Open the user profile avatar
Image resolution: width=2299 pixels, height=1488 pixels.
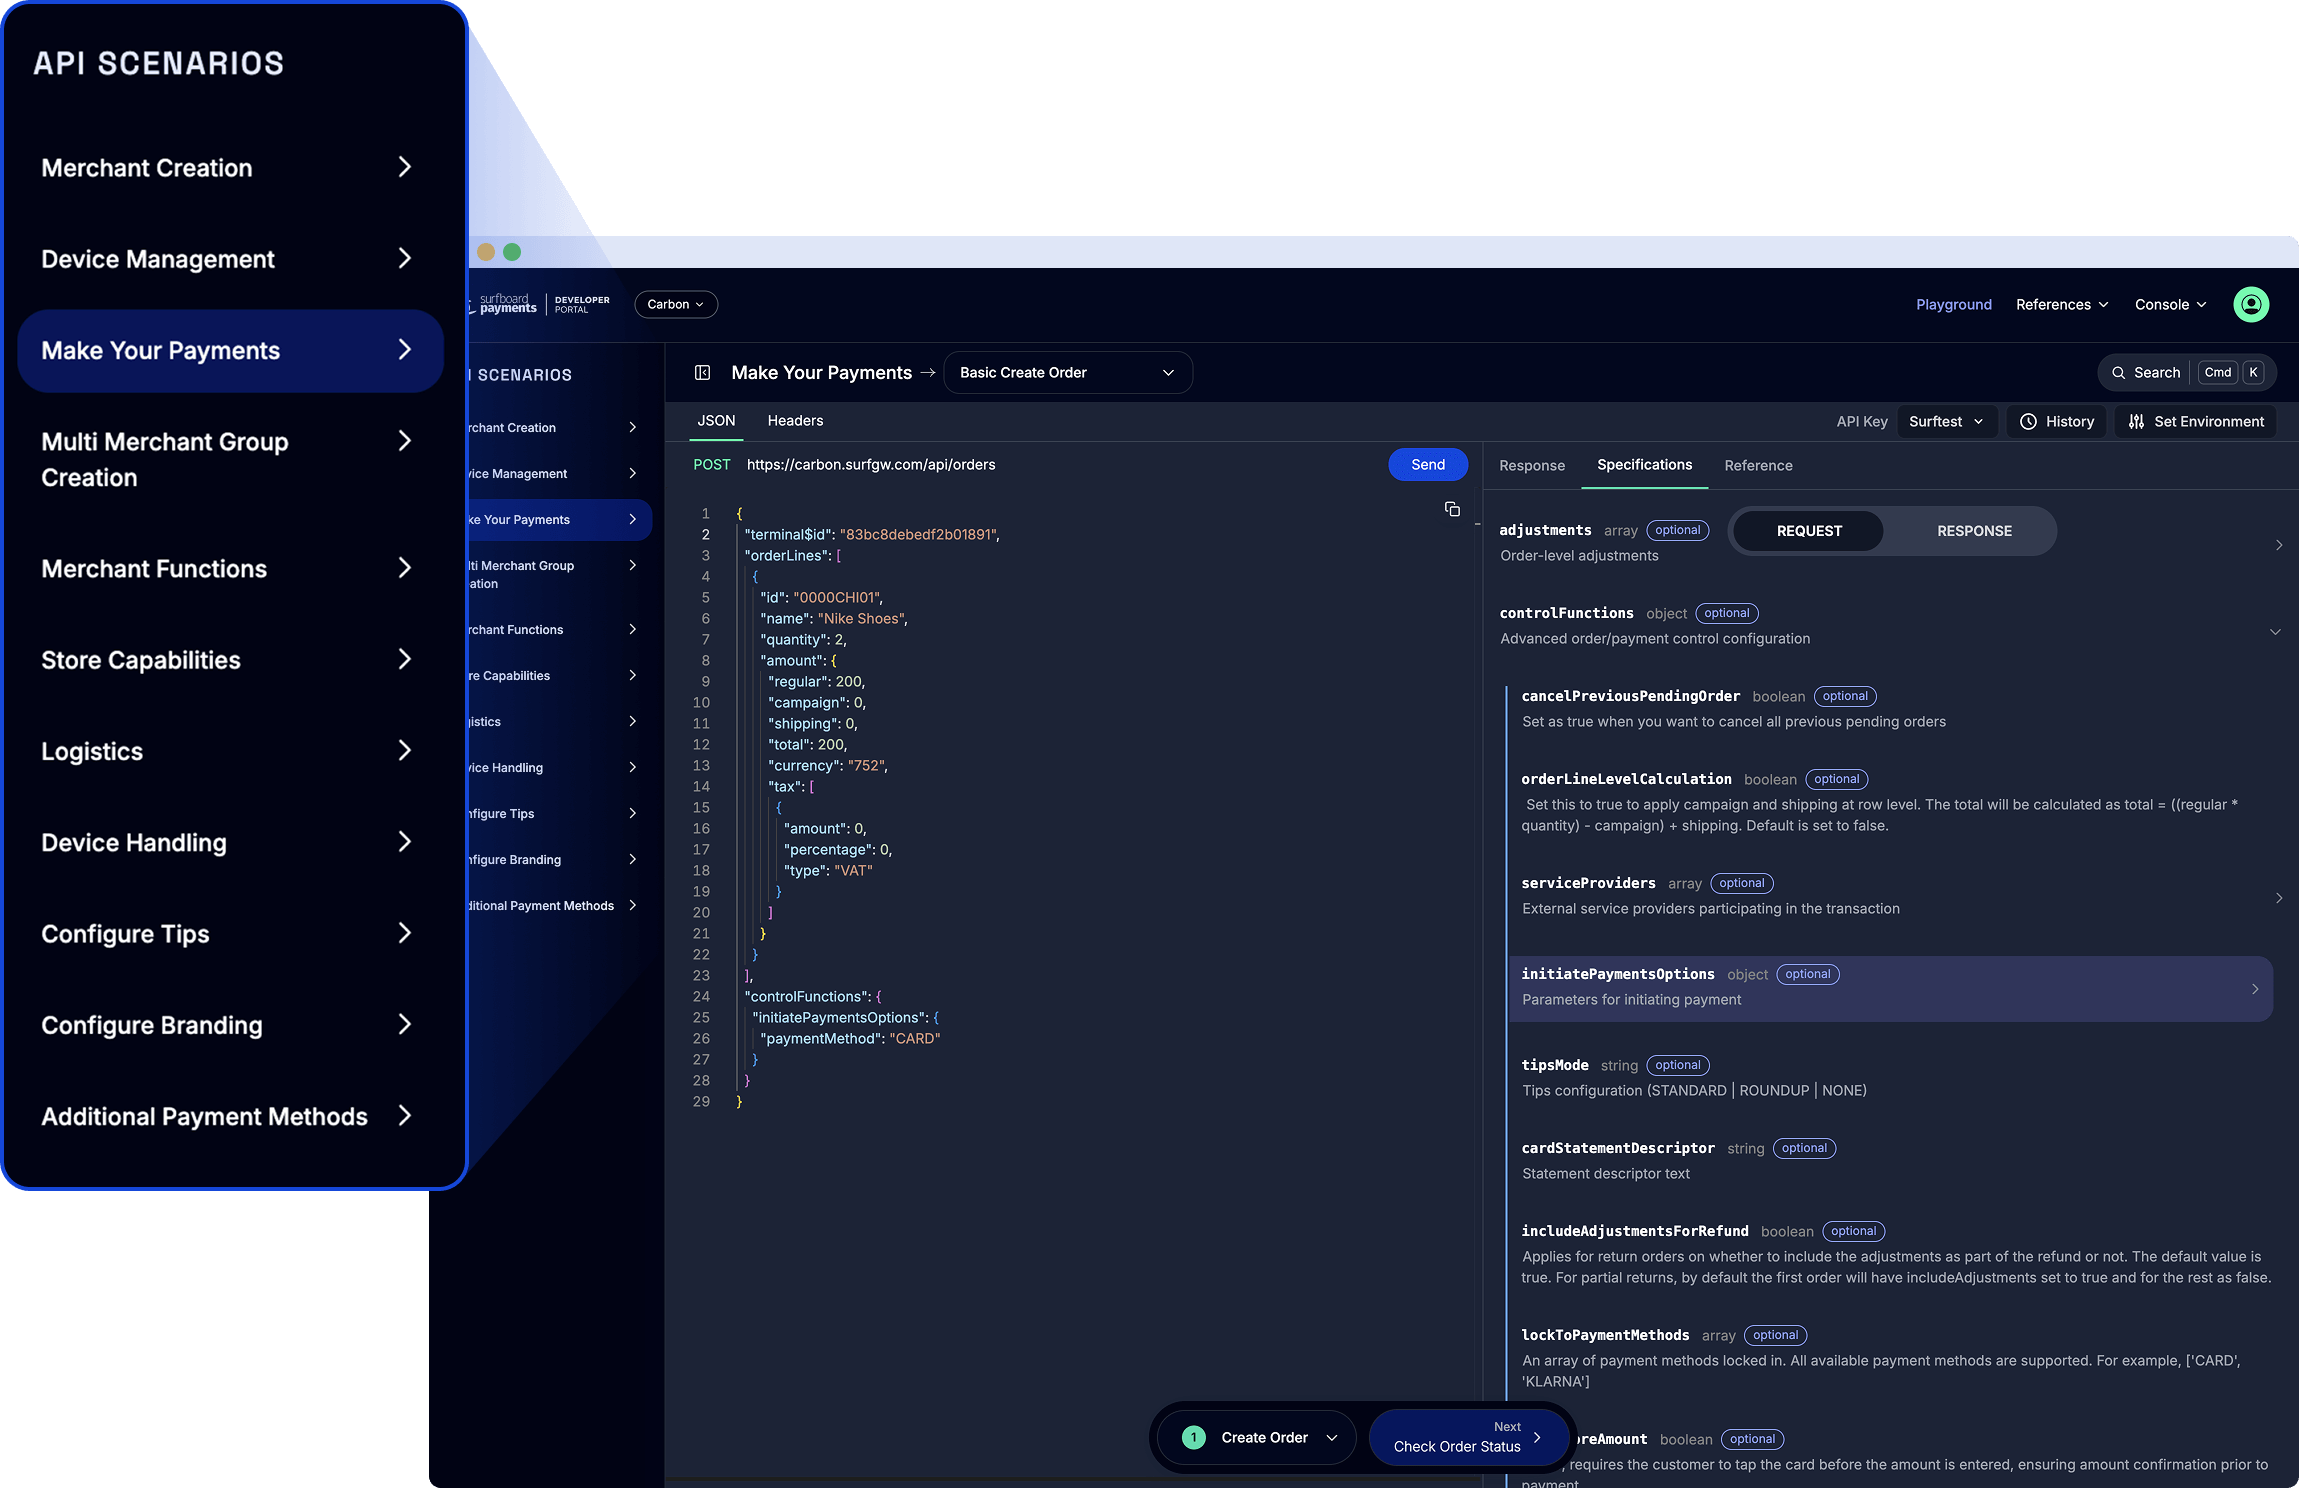pos(2250,304)
